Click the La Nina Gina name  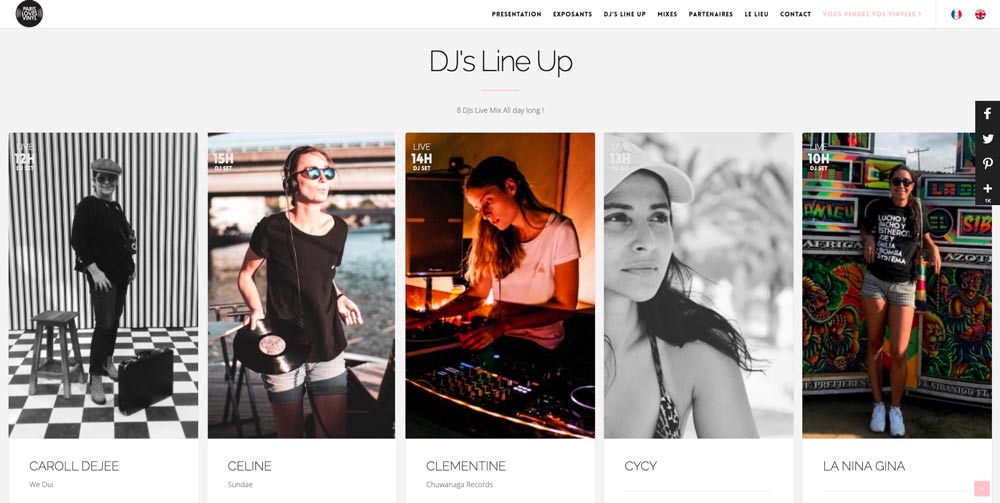click(x=864, y=466)
